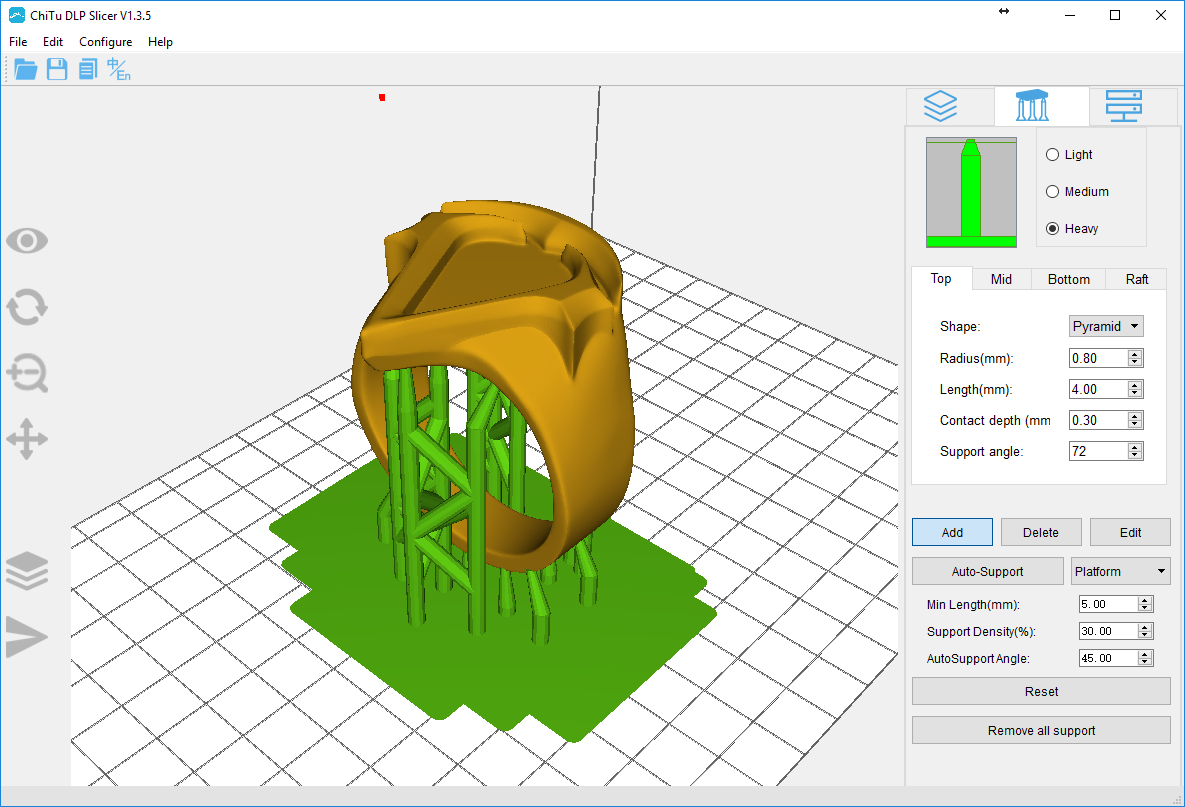This screenshot has width=1185, height=807.
Task: Switch to the Raft tab
Action: coord(1137,279)
